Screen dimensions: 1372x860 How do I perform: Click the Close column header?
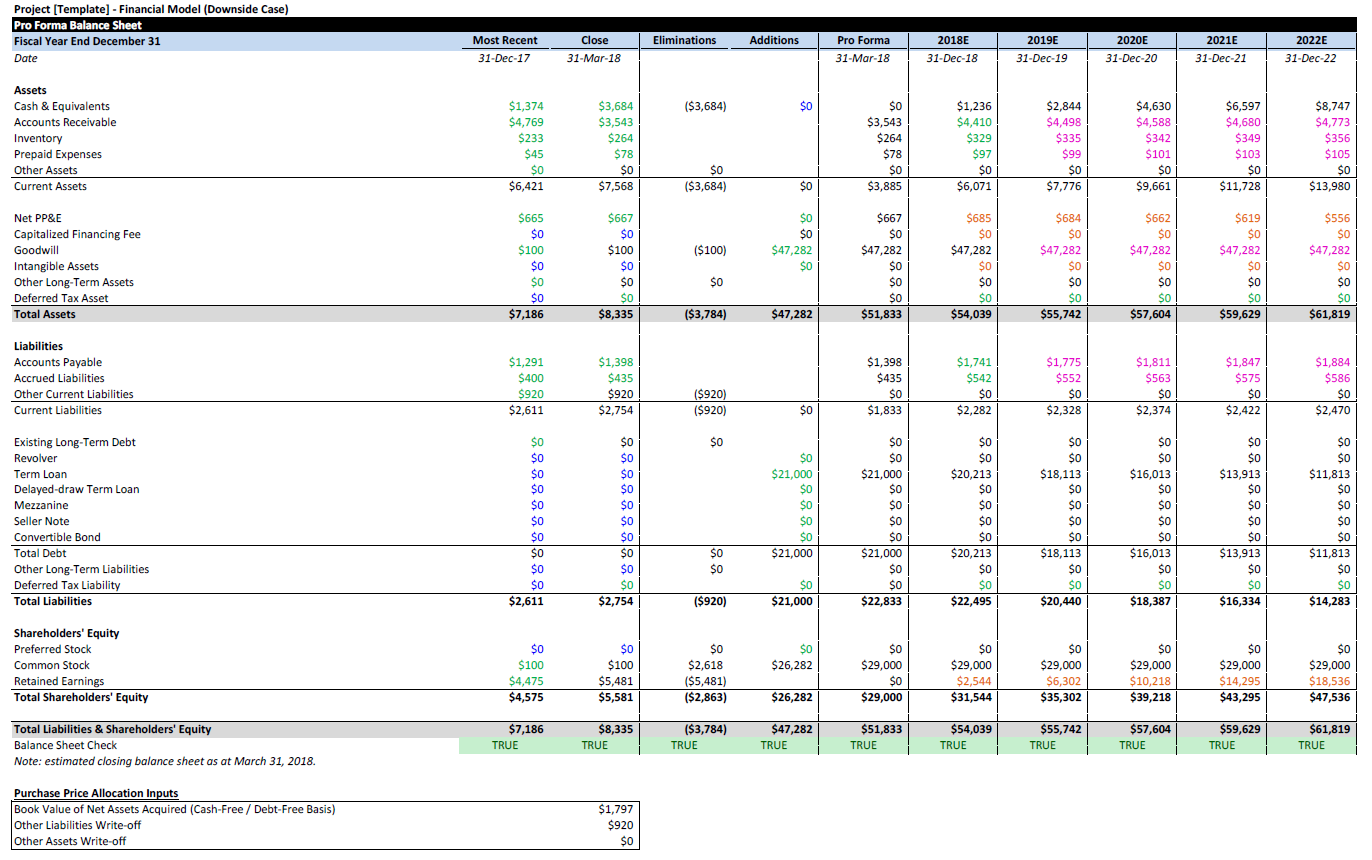pos(594,40)
